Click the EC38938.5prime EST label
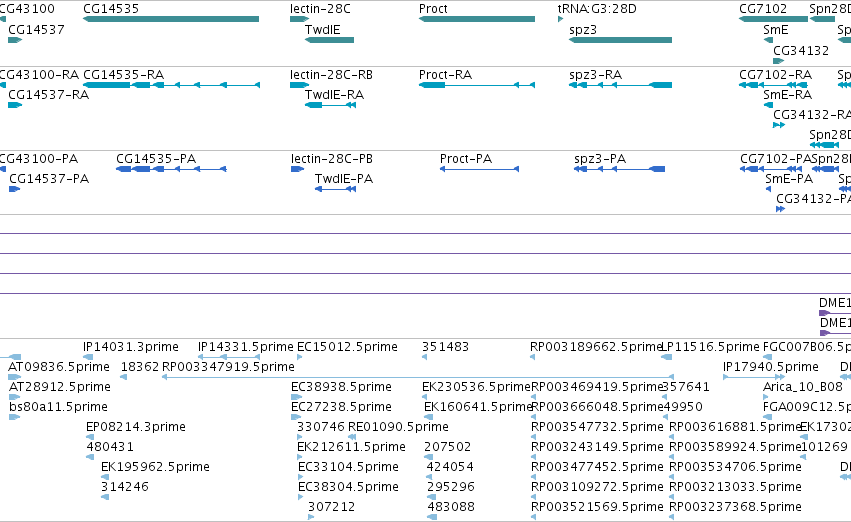The height and width of the screenshot is (522, 851). 341,386
